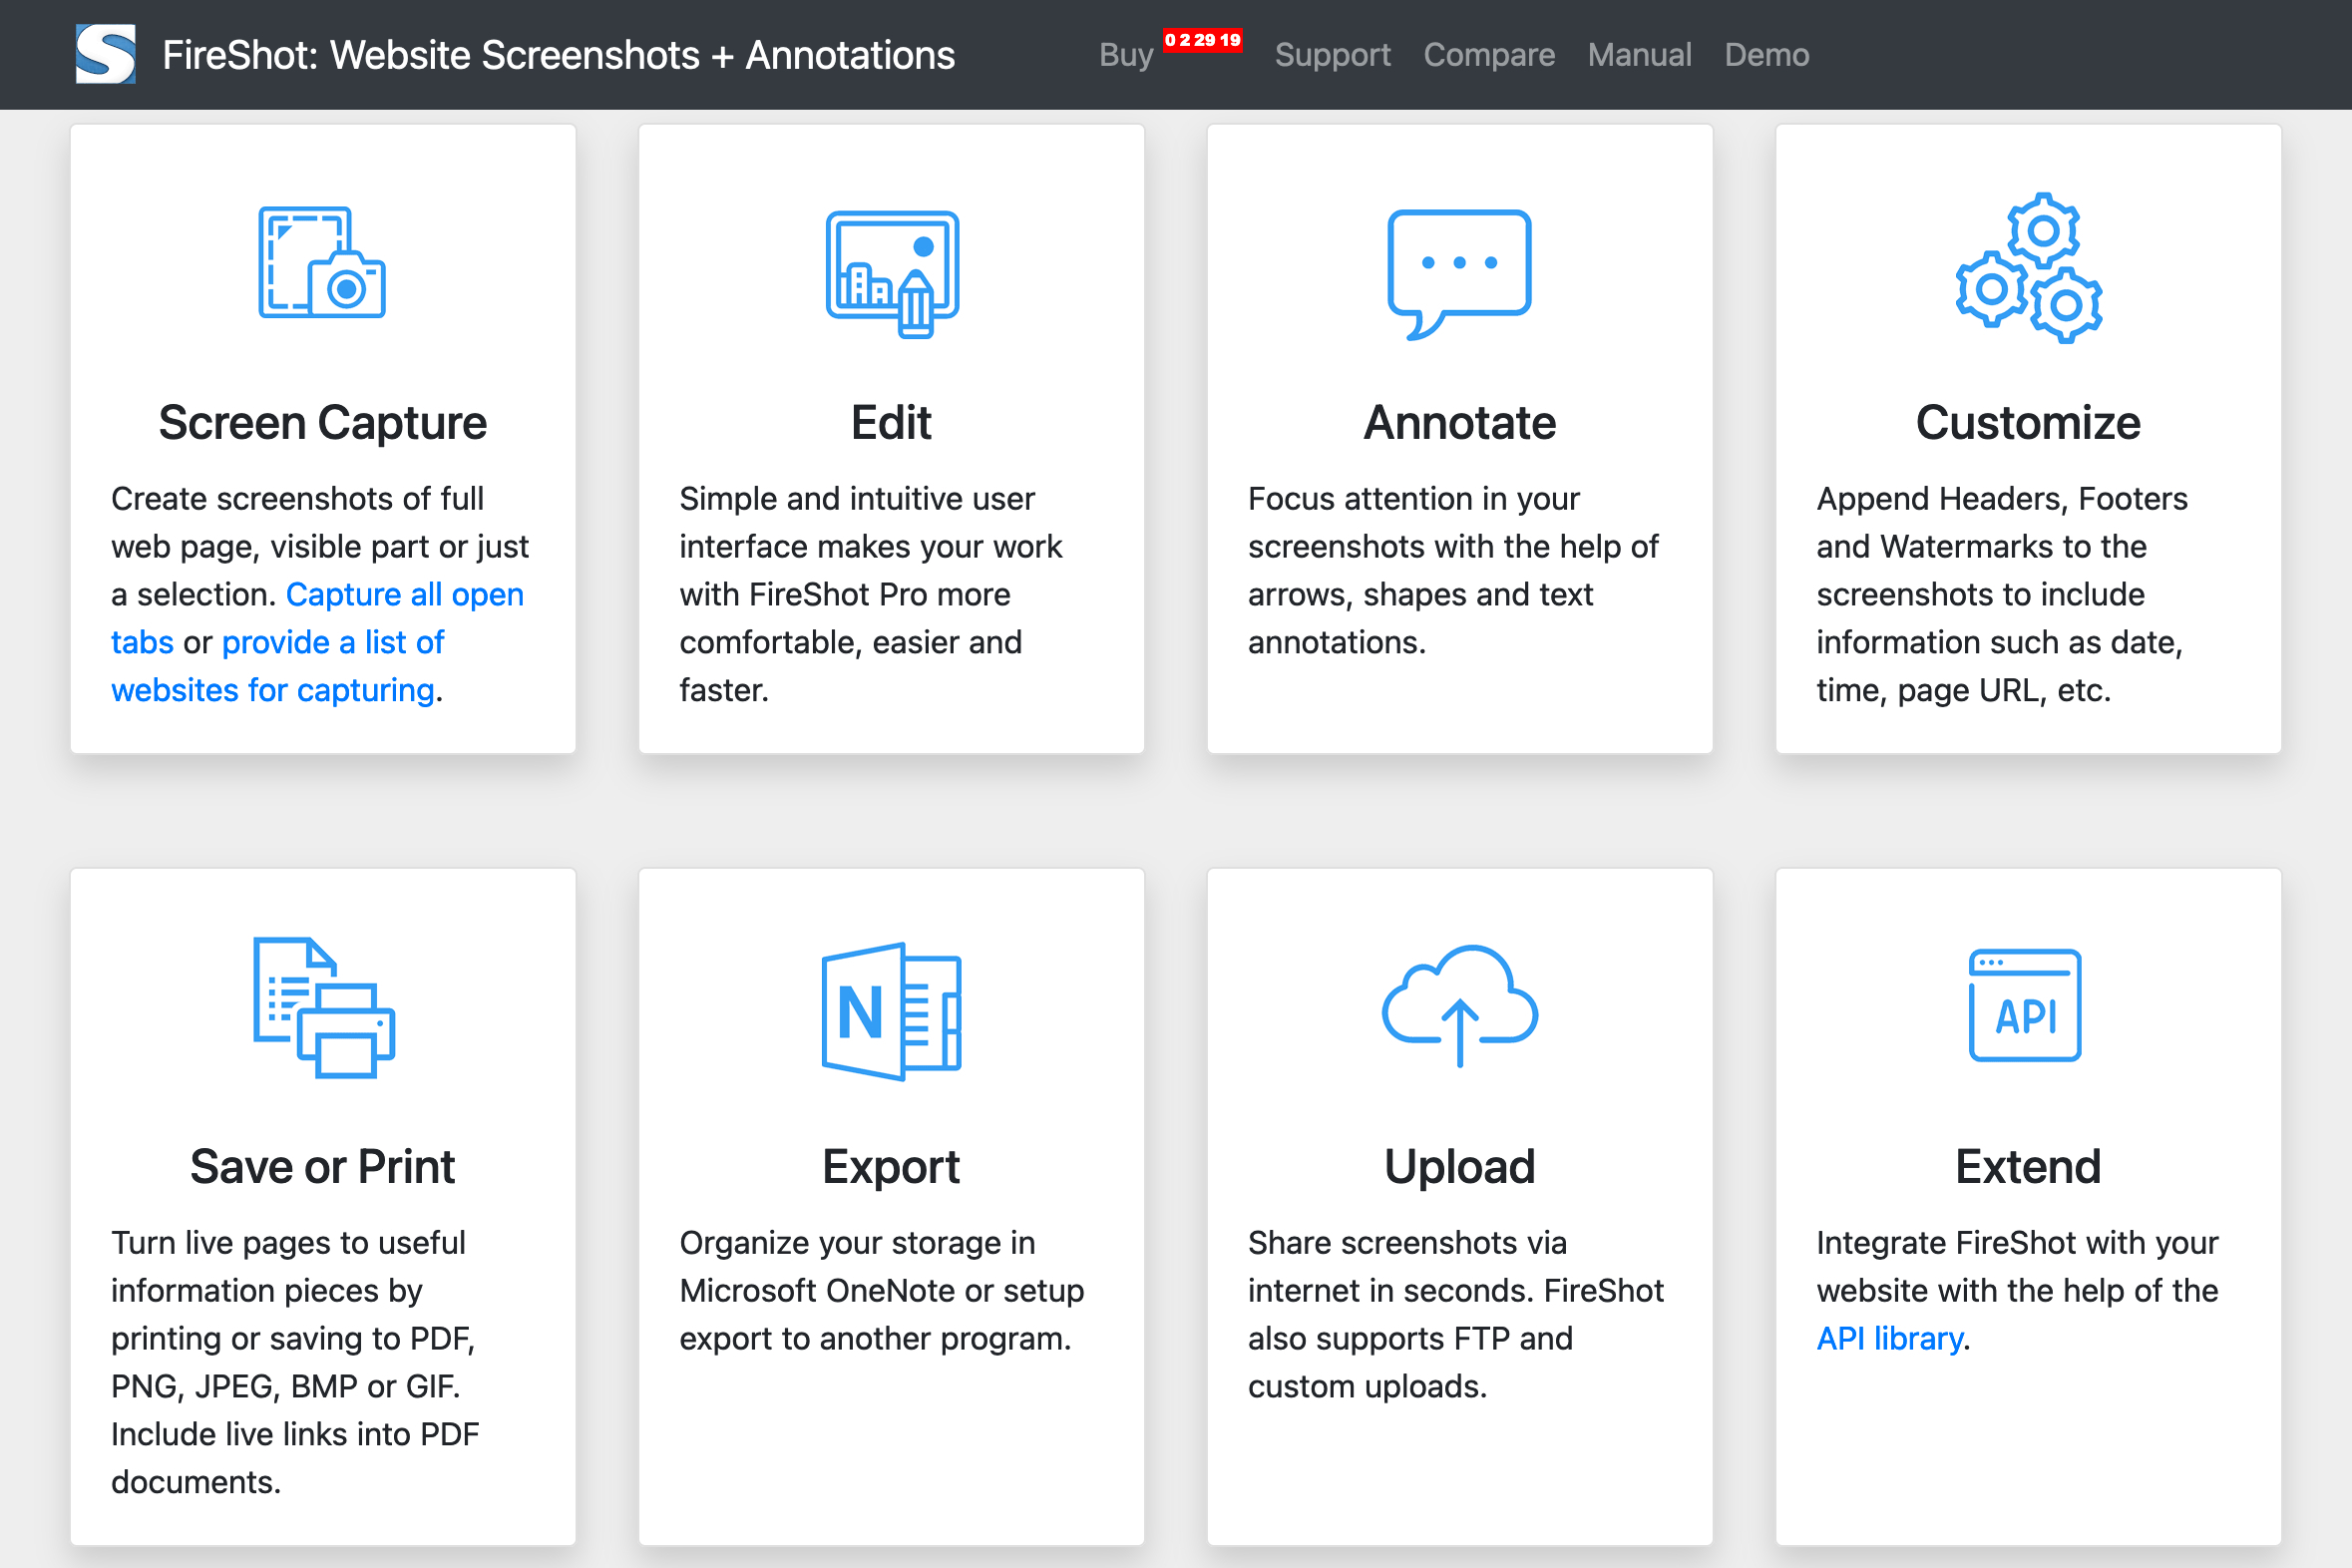Viewport: 2352px width, 1568px height.
Task: Open the Compare page
Action: [x=1489, y=54]
